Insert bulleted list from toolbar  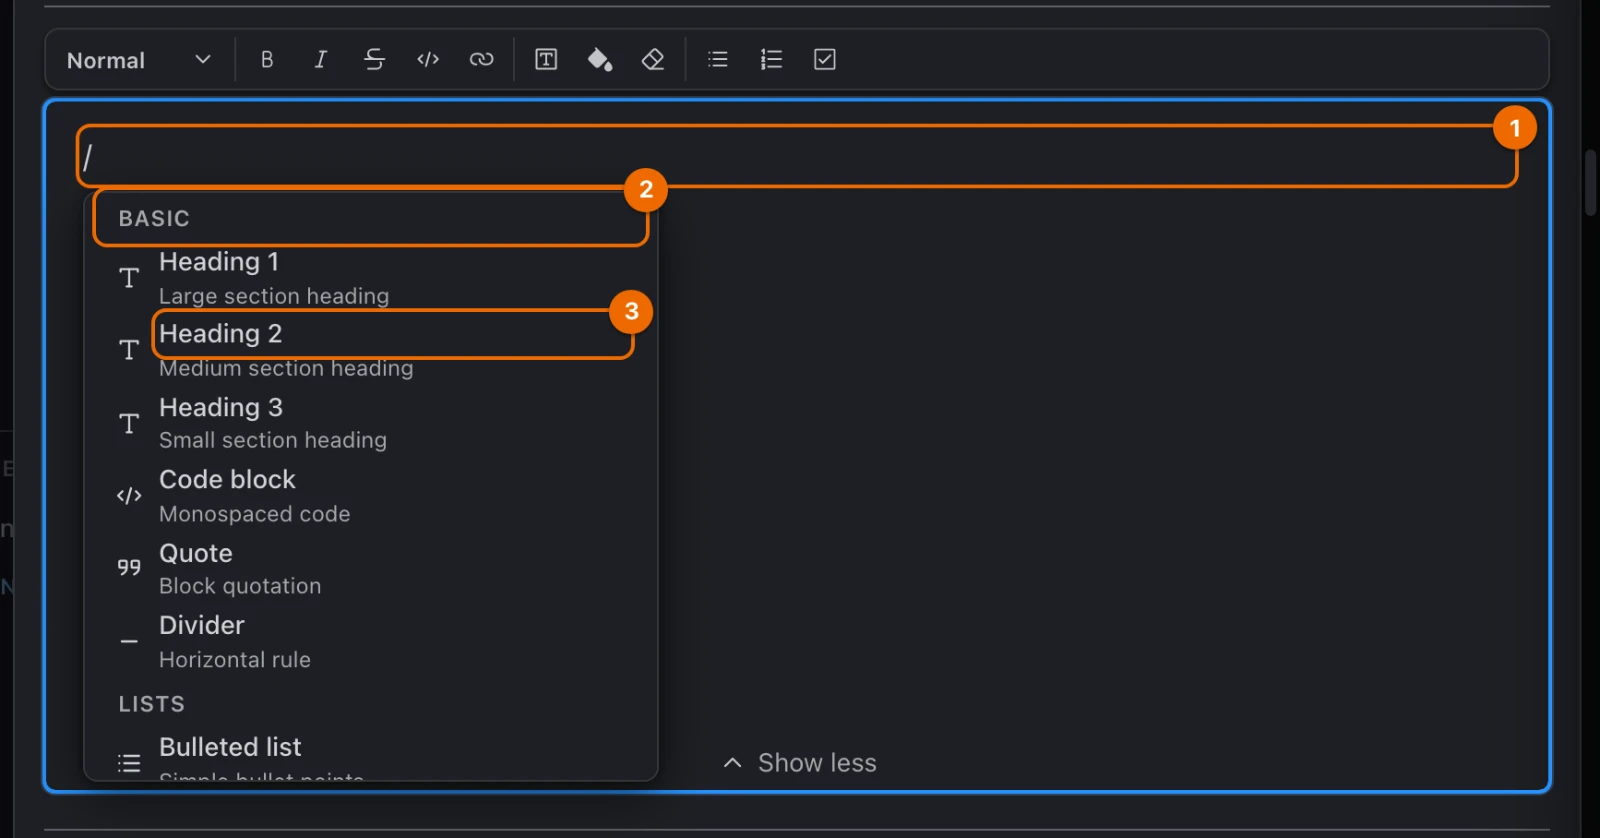pos(718,60)
